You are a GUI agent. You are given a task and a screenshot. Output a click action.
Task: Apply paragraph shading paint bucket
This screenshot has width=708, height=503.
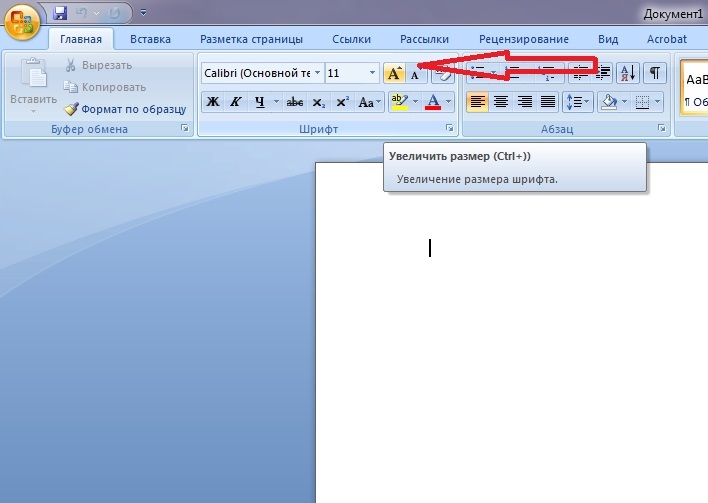609,102
